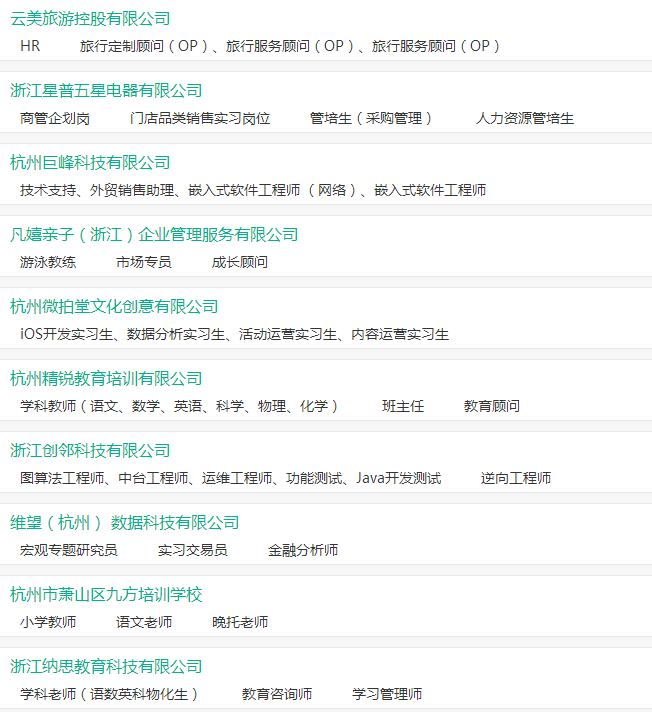Click the 图算法工程师、中台工程师 positions line
Image resolution: width=652 pixels, height=712 pixels.
231,478
